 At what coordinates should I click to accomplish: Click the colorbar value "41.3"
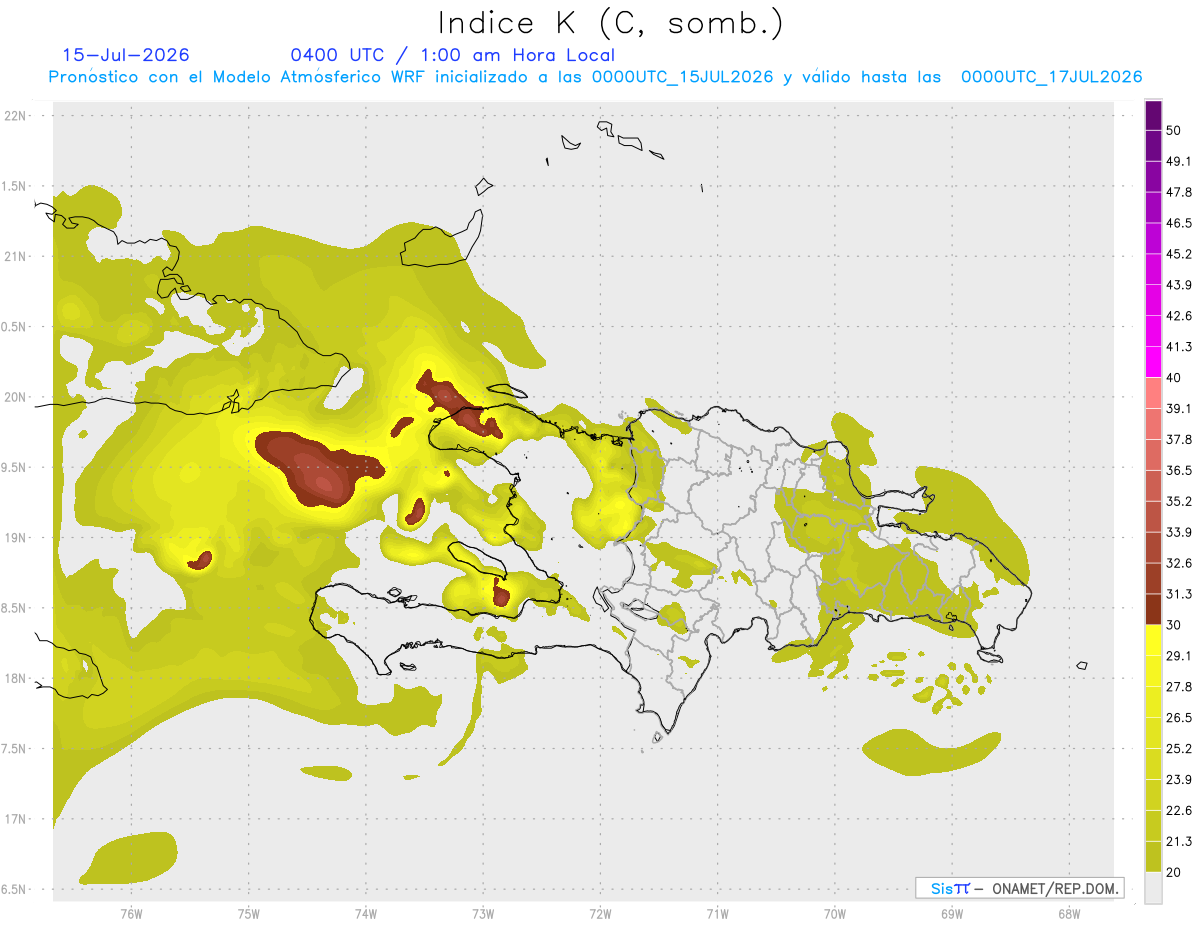[x=1179, y=347]
